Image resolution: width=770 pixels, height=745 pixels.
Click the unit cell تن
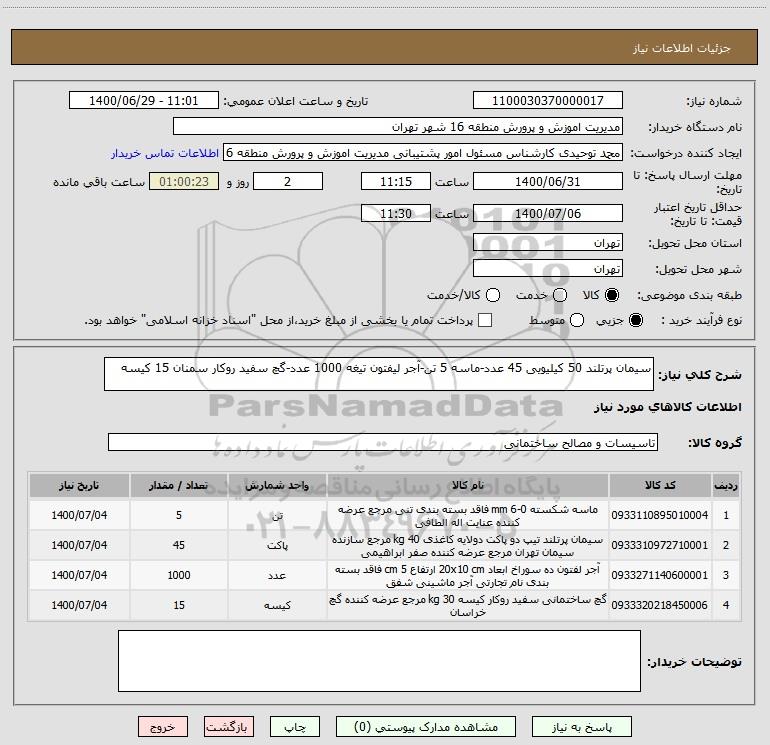(x=277, y=515)
